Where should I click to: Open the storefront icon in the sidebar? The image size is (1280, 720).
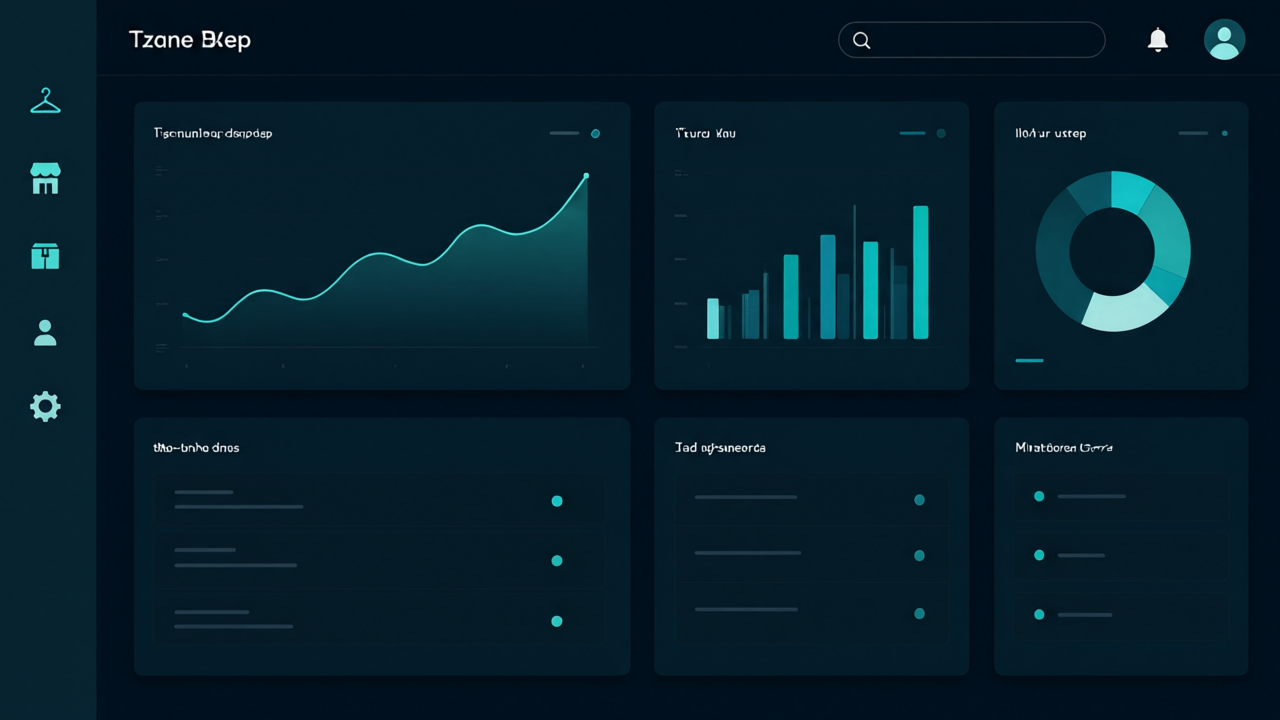pyautogui.click(x=45, y=179)
